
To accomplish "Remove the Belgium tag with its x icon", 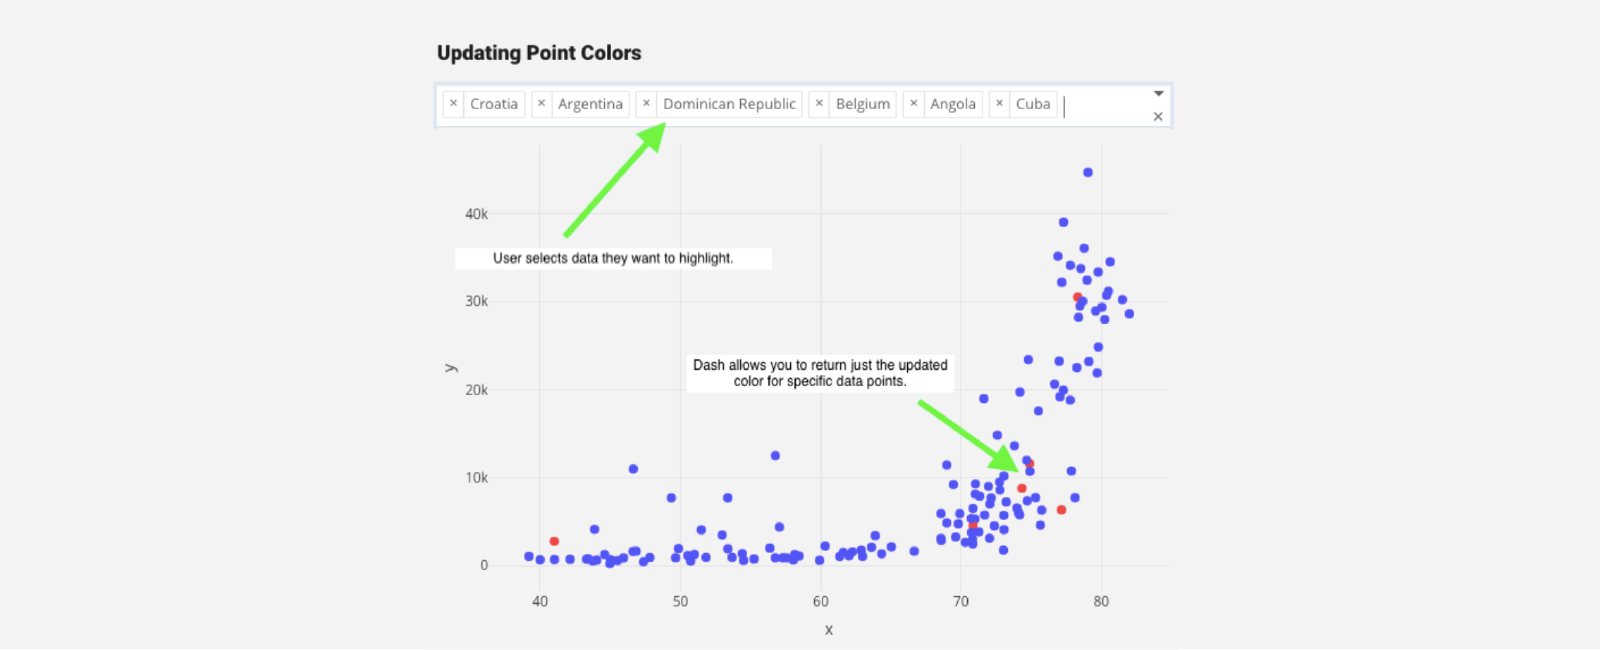I will (x=819, y=104).
